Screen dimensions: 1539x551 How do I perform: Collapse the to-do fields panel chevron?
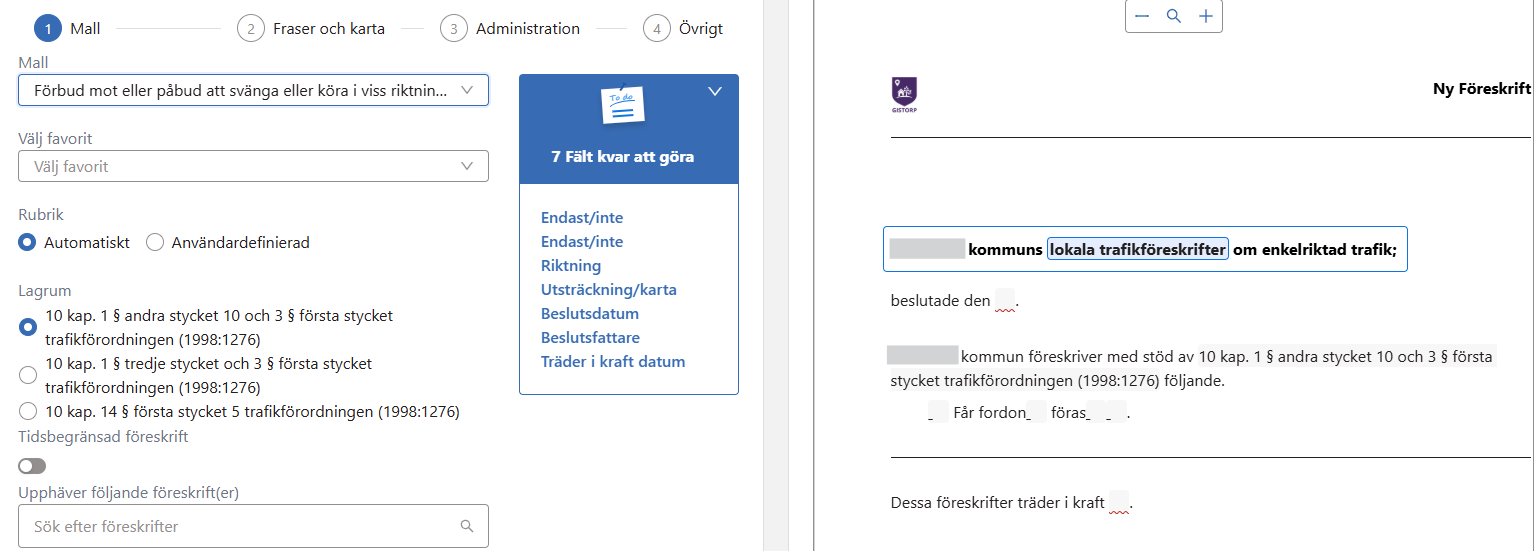(x=714, y=91)
